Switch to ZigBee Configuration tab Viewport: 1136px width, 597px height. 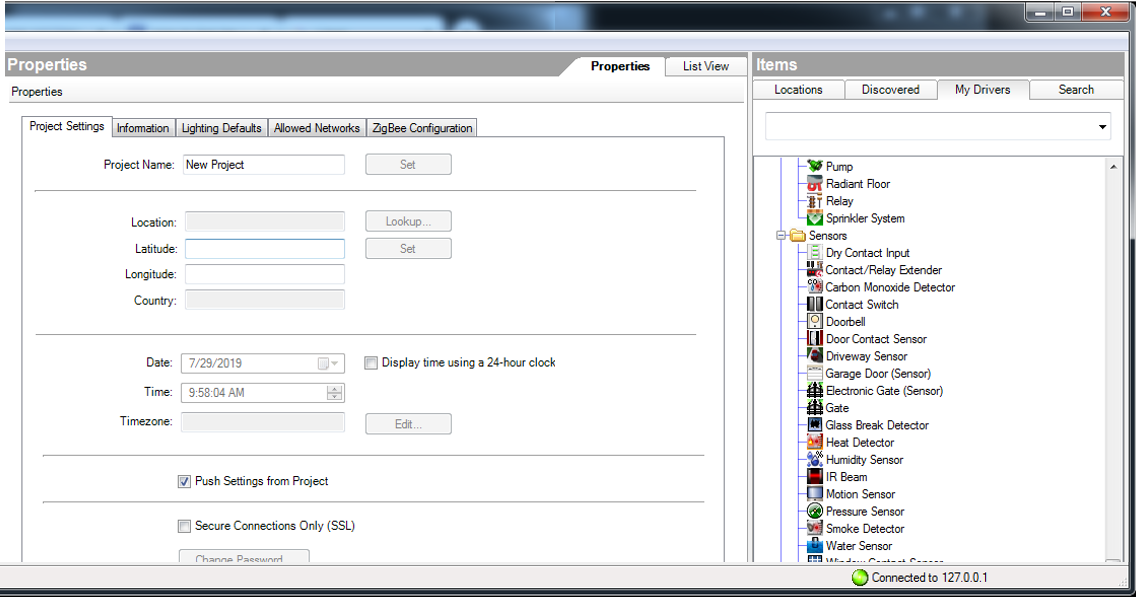(x=421, y=128)
